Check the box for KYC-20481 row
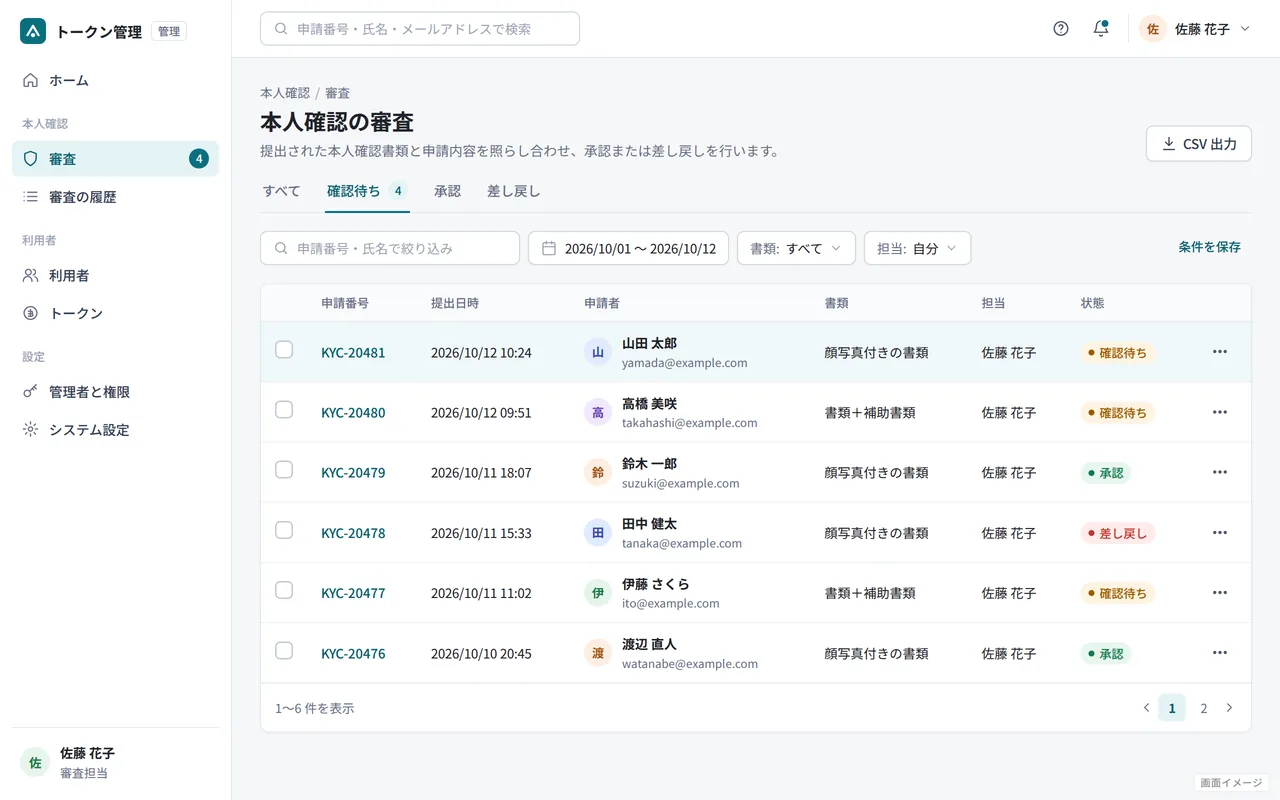This screenshot has height=800, width=1280. pos(284,350)
